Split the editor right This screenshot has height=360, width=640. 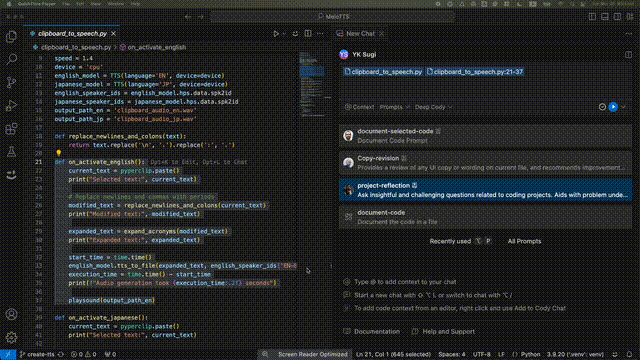click(x=308, y=33)
